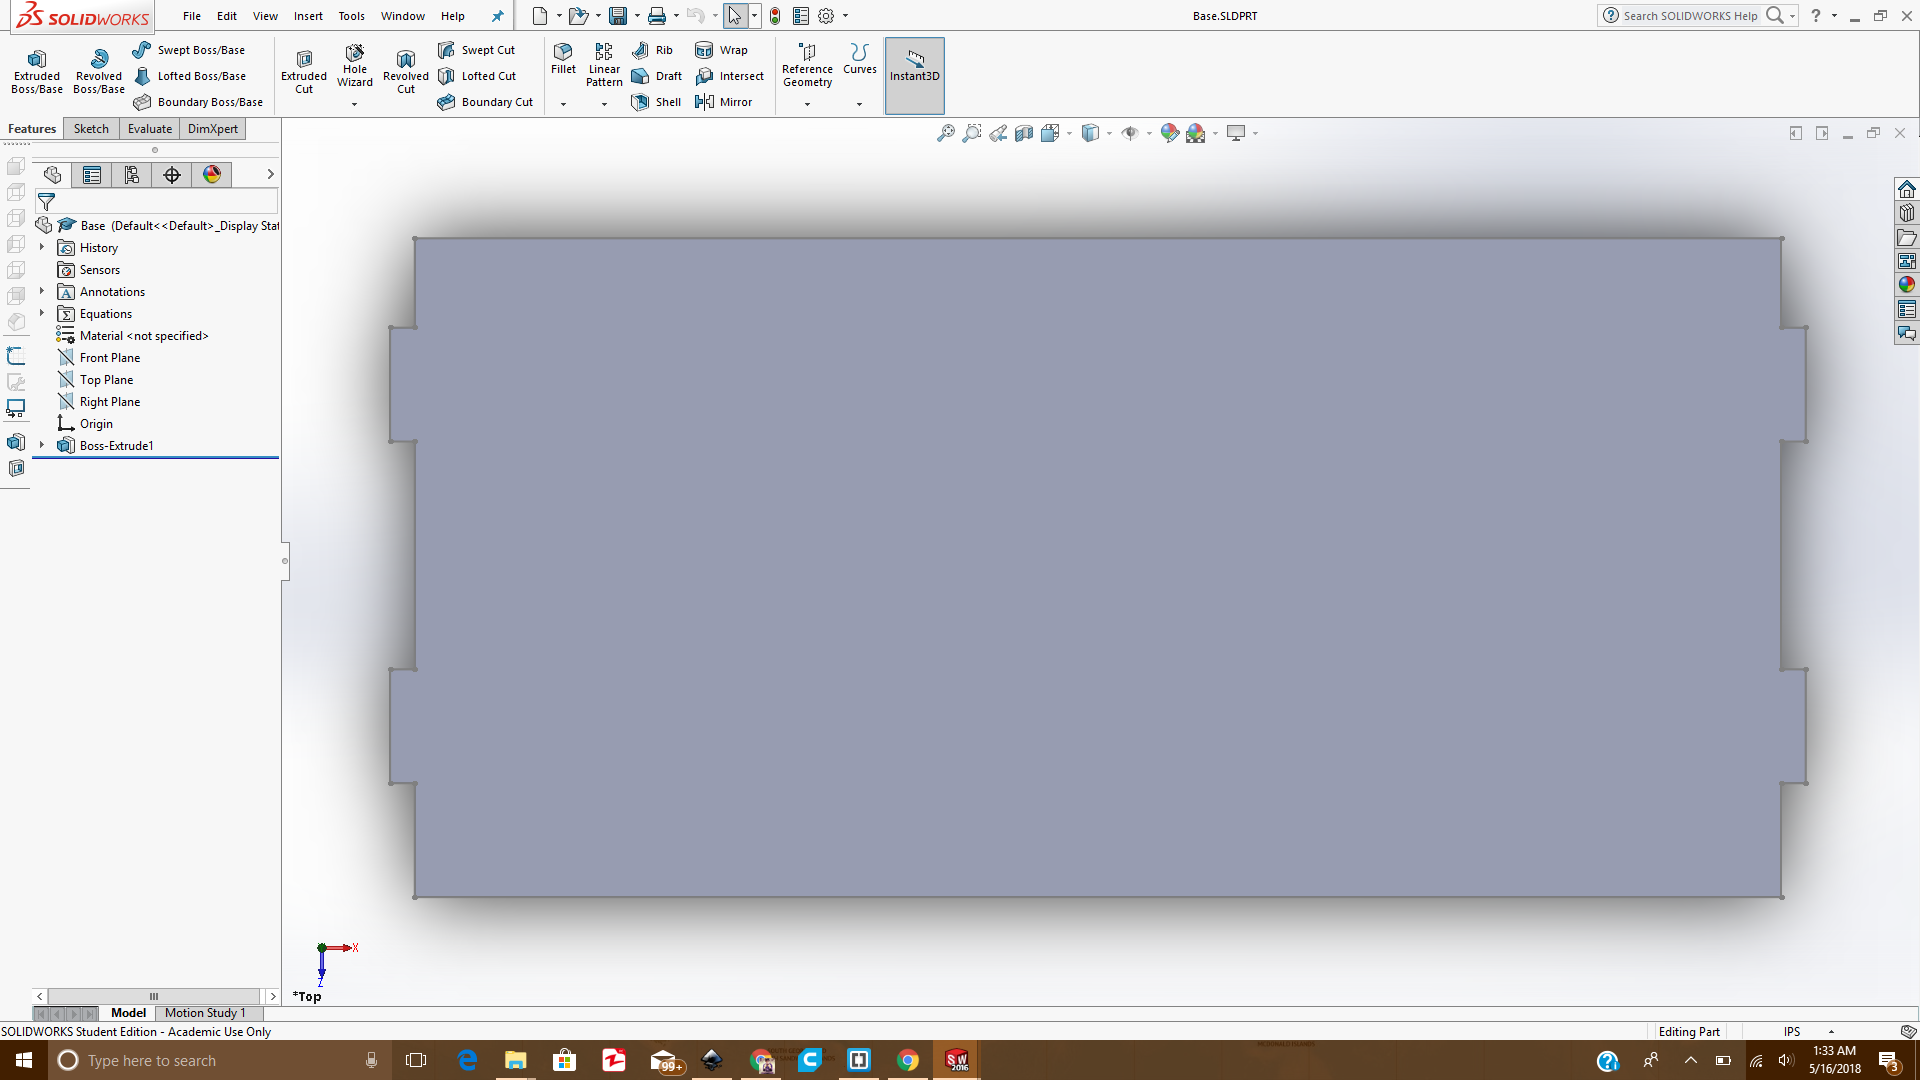
Task: Open the Insert menu
Action: tap(308, 16)
